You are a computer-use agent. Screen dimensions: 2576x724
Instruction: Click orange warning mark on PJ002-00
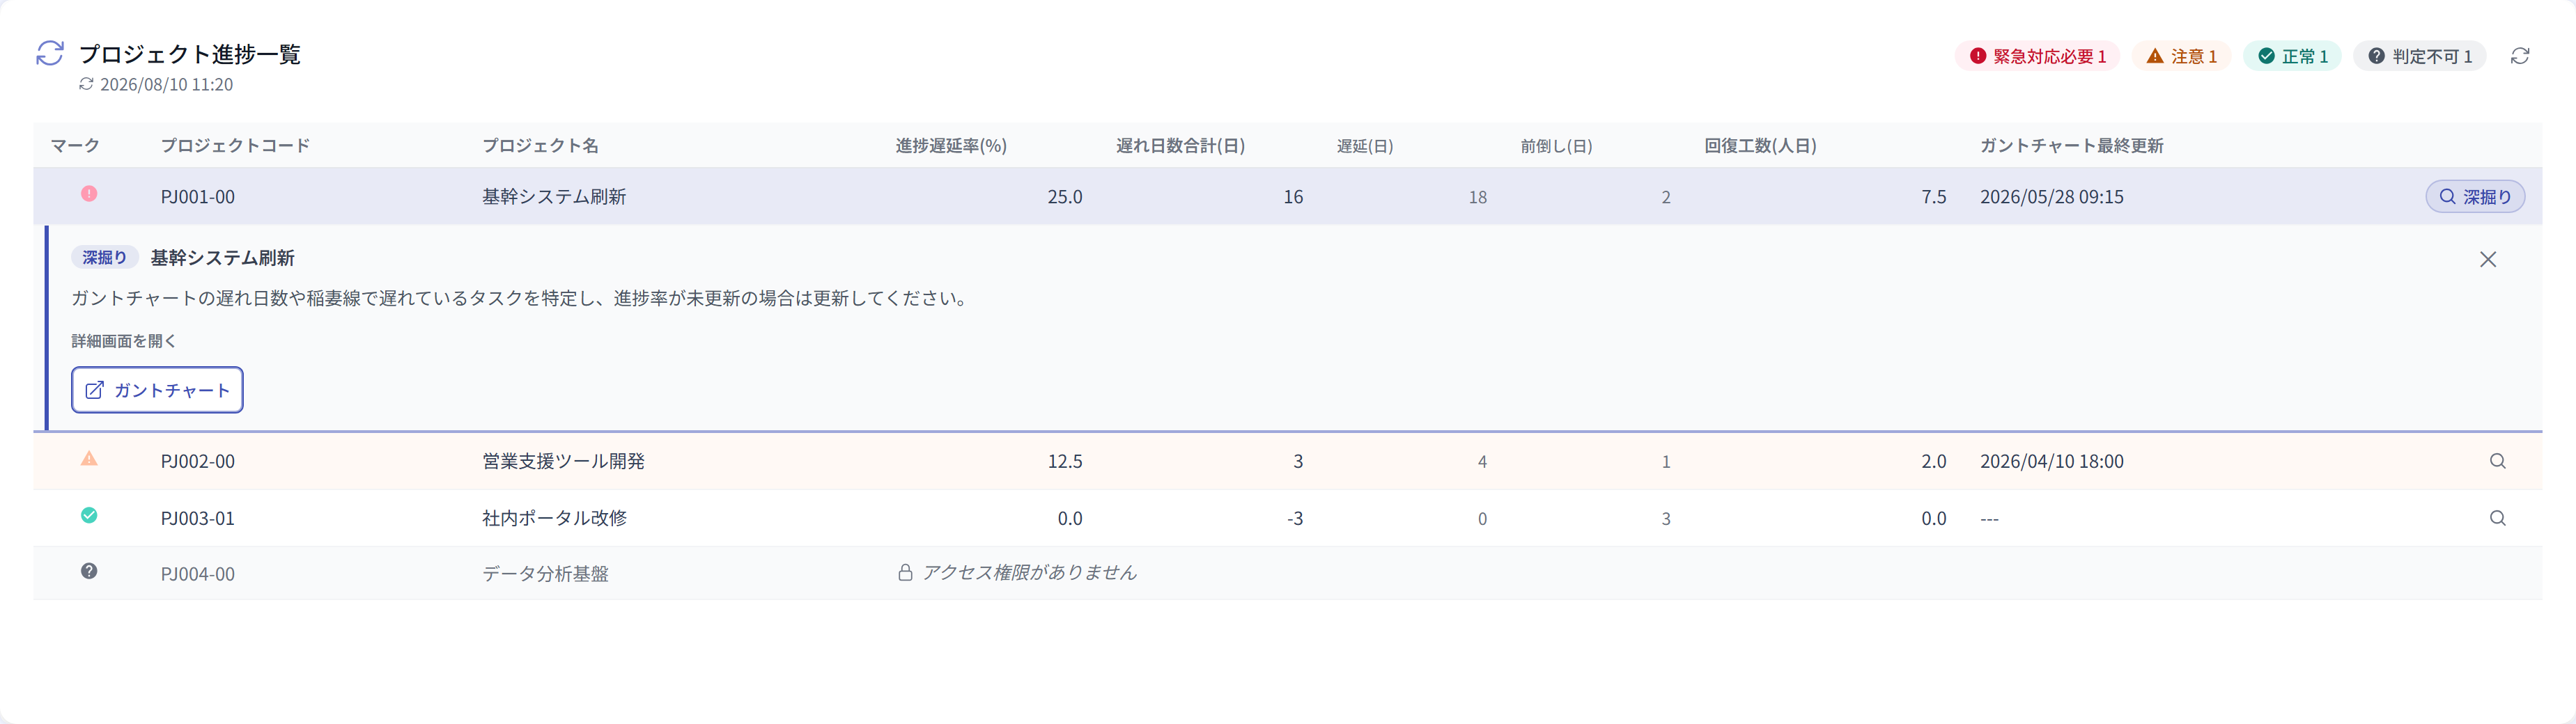click(89, 458)
